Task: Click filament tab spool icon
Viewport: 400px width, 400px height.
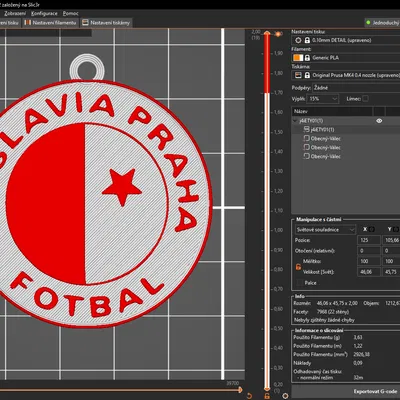Action: click(28, 23)
